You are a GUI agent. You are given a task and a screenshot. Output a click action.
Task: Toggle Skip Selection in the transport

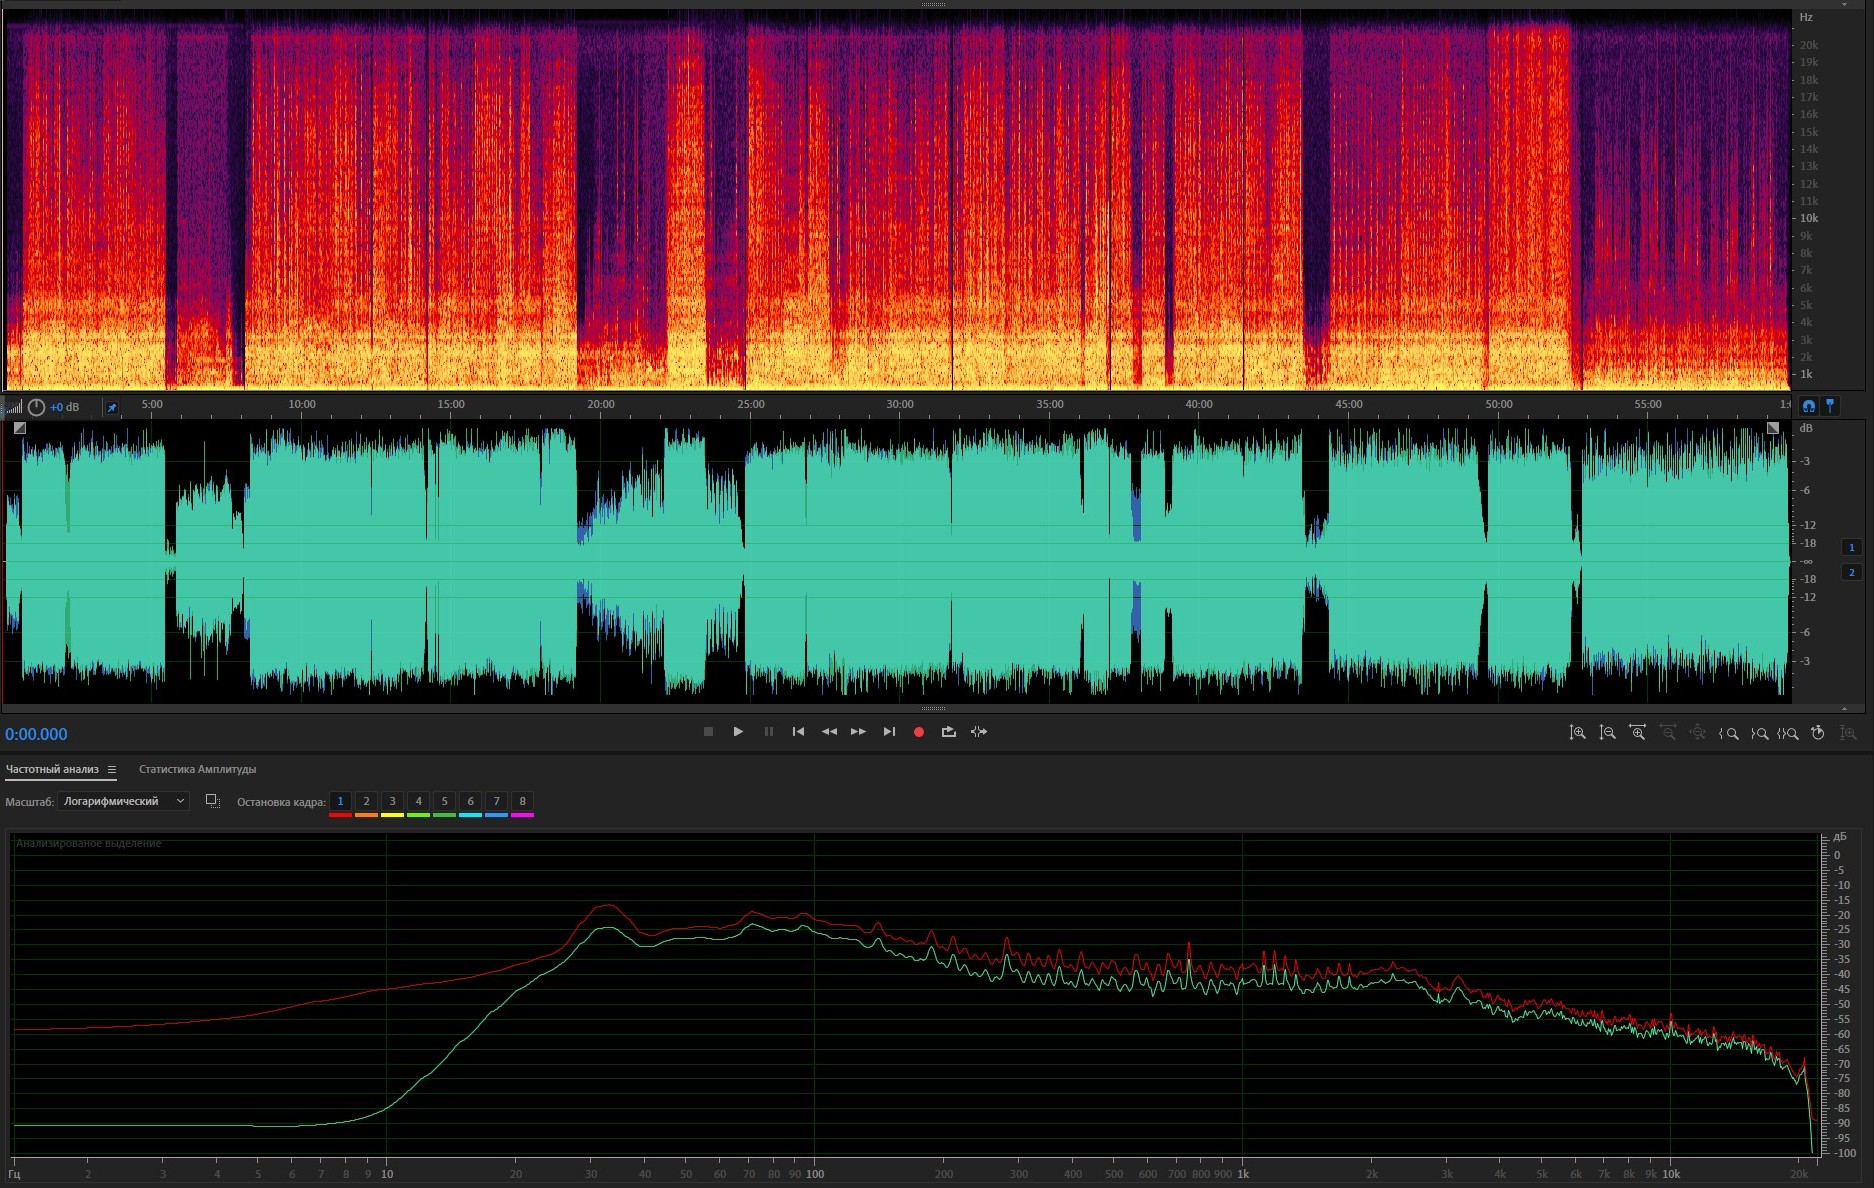coord(979,732)
